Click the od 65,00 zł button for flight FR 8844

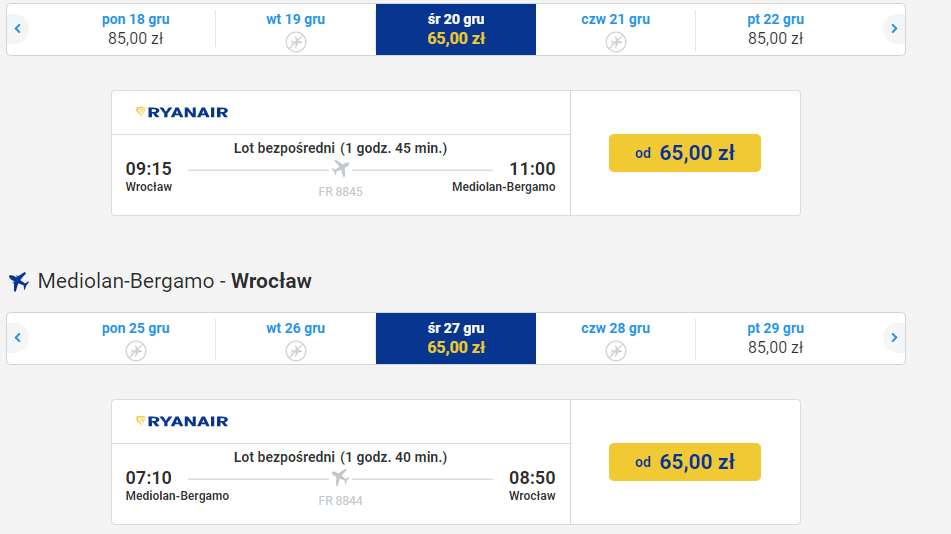click(x=685, y=462)
